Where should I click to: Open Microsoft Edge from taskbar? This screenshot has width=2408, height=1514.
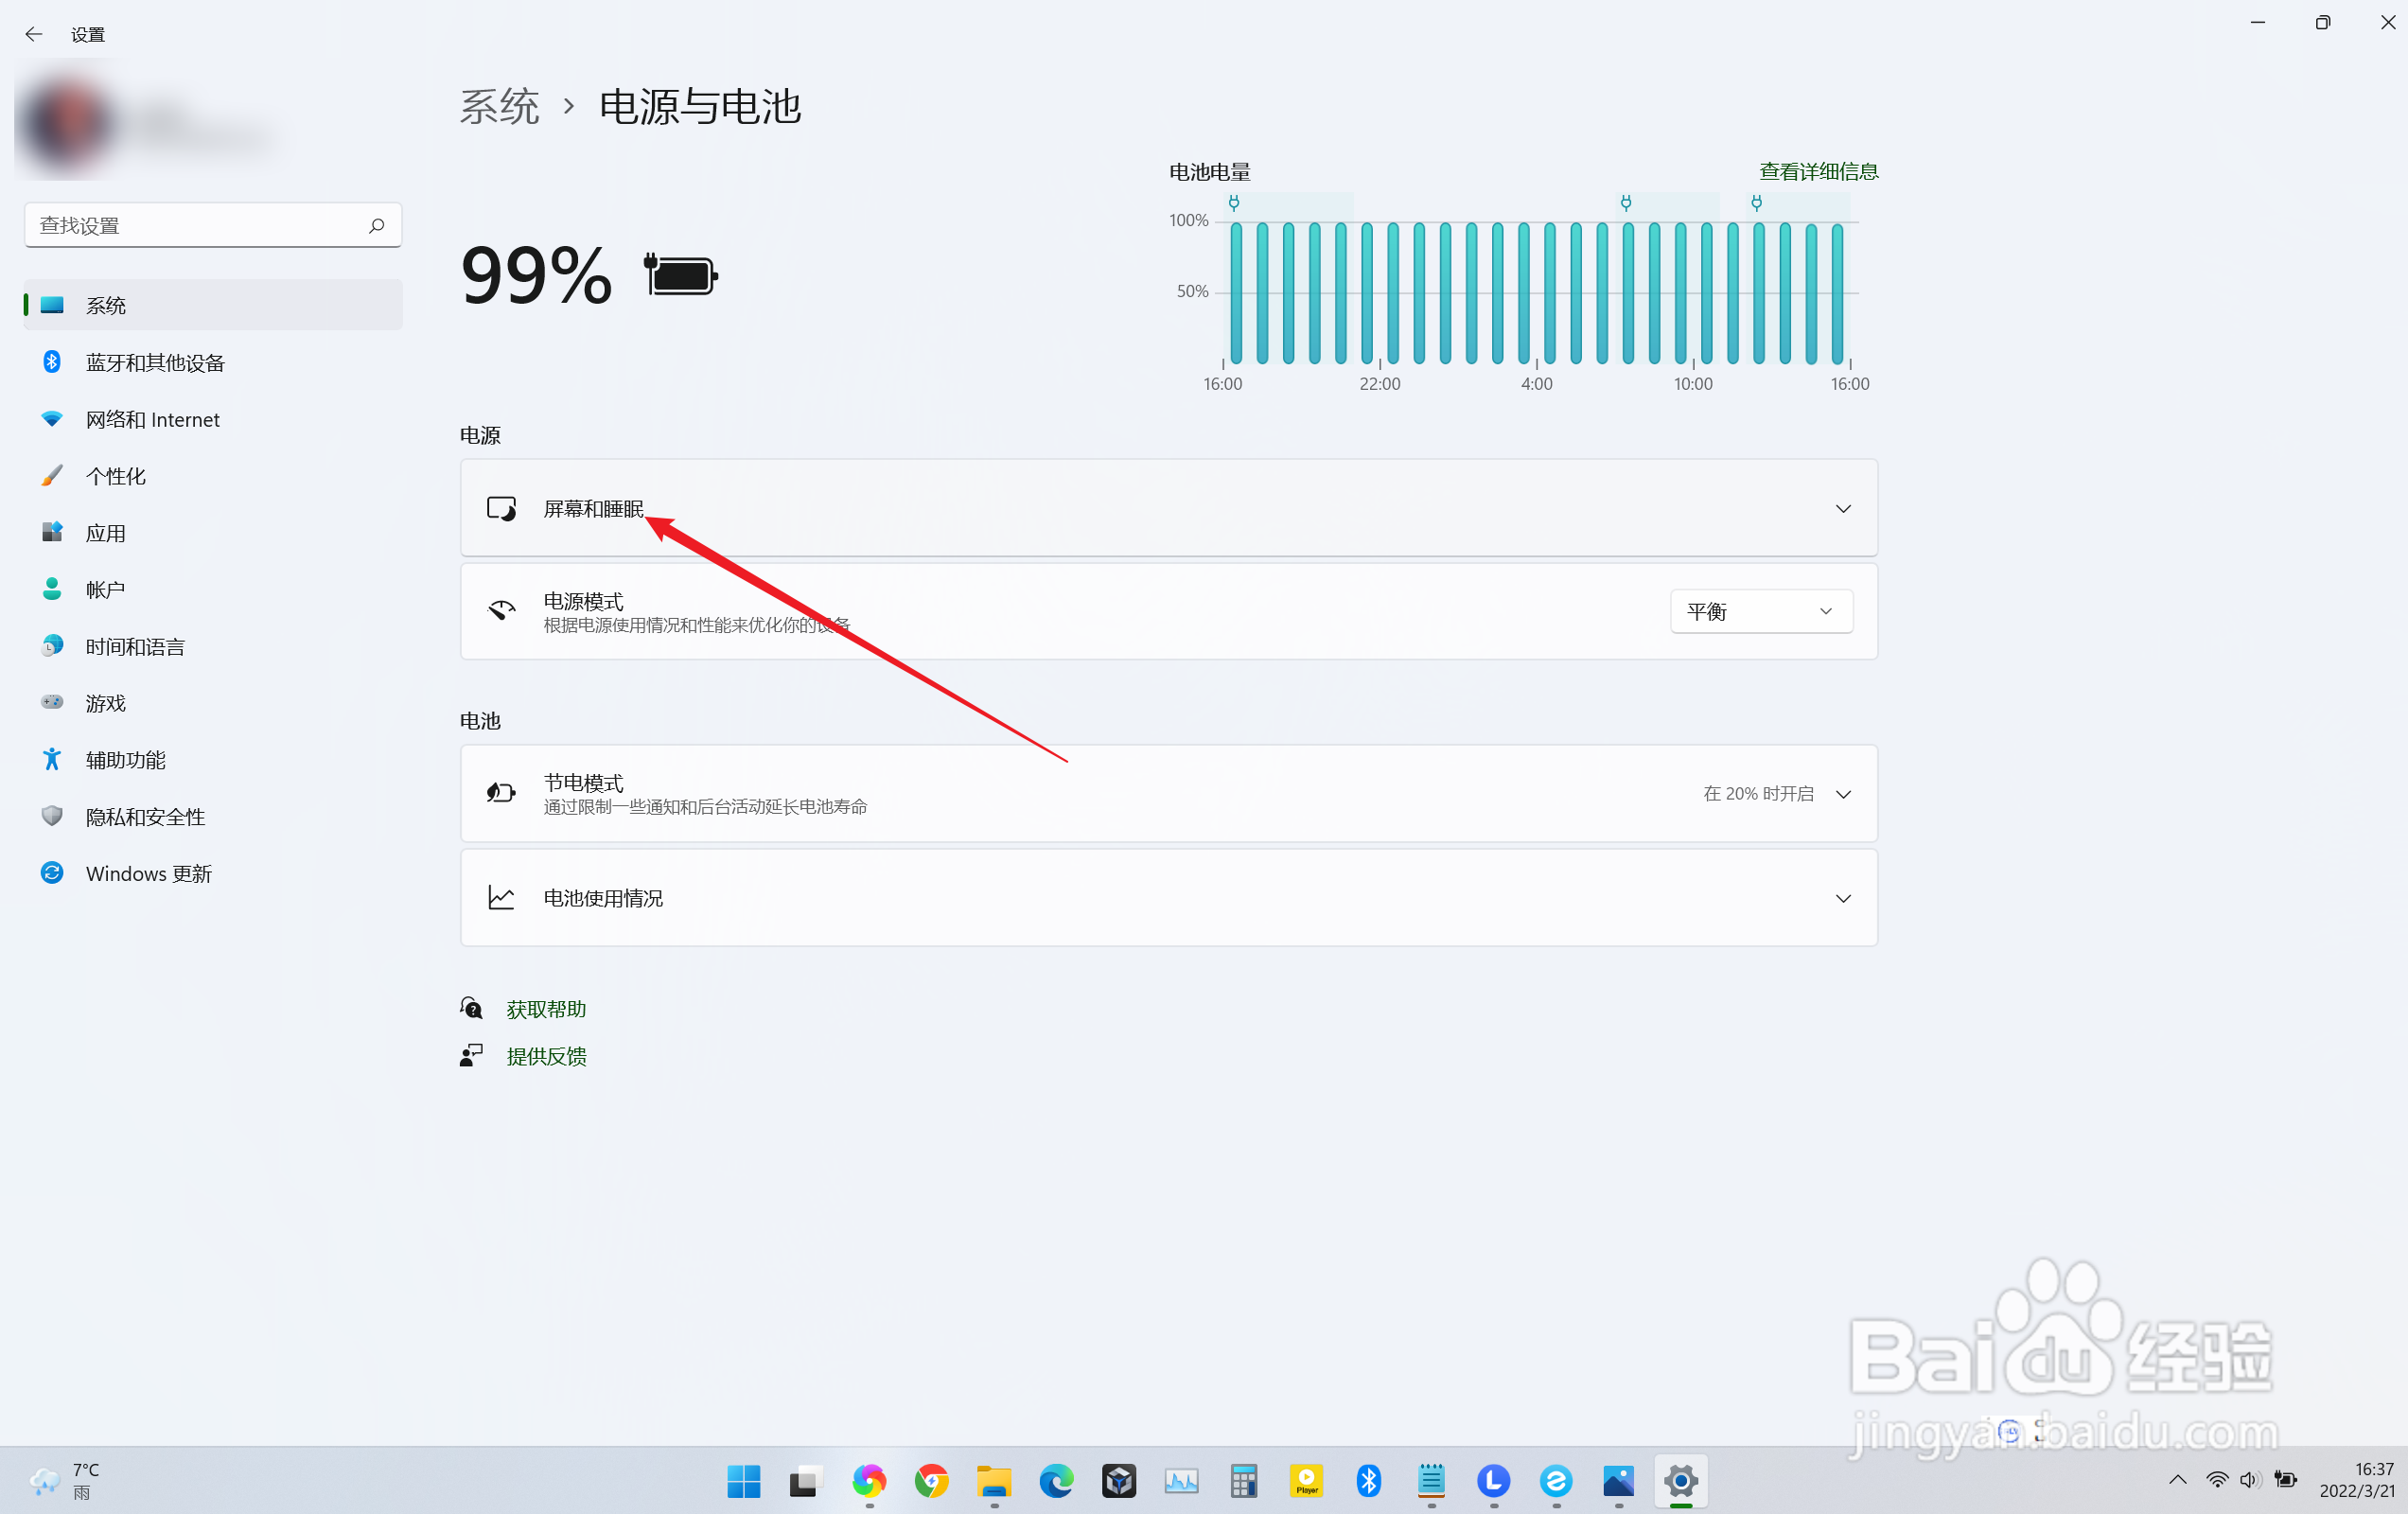point(1056,1480)
